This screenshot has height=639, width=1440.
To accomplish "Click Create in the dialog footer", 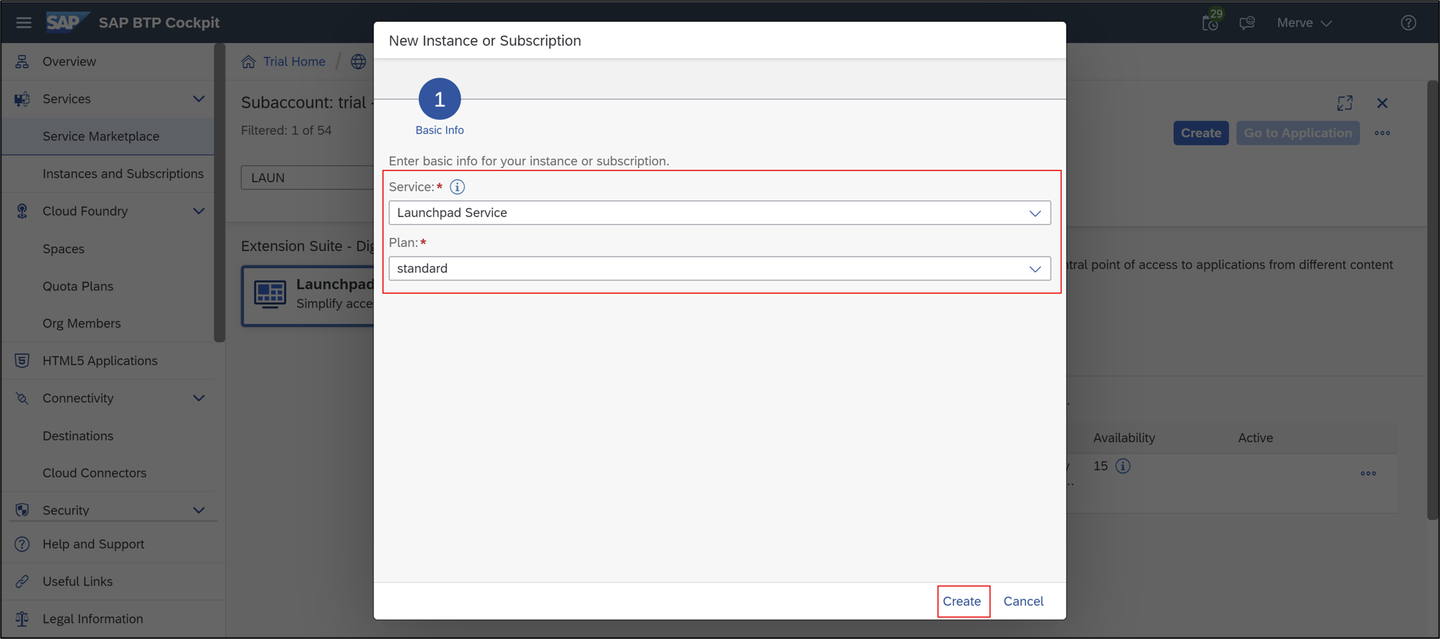I will click(962, 601).
